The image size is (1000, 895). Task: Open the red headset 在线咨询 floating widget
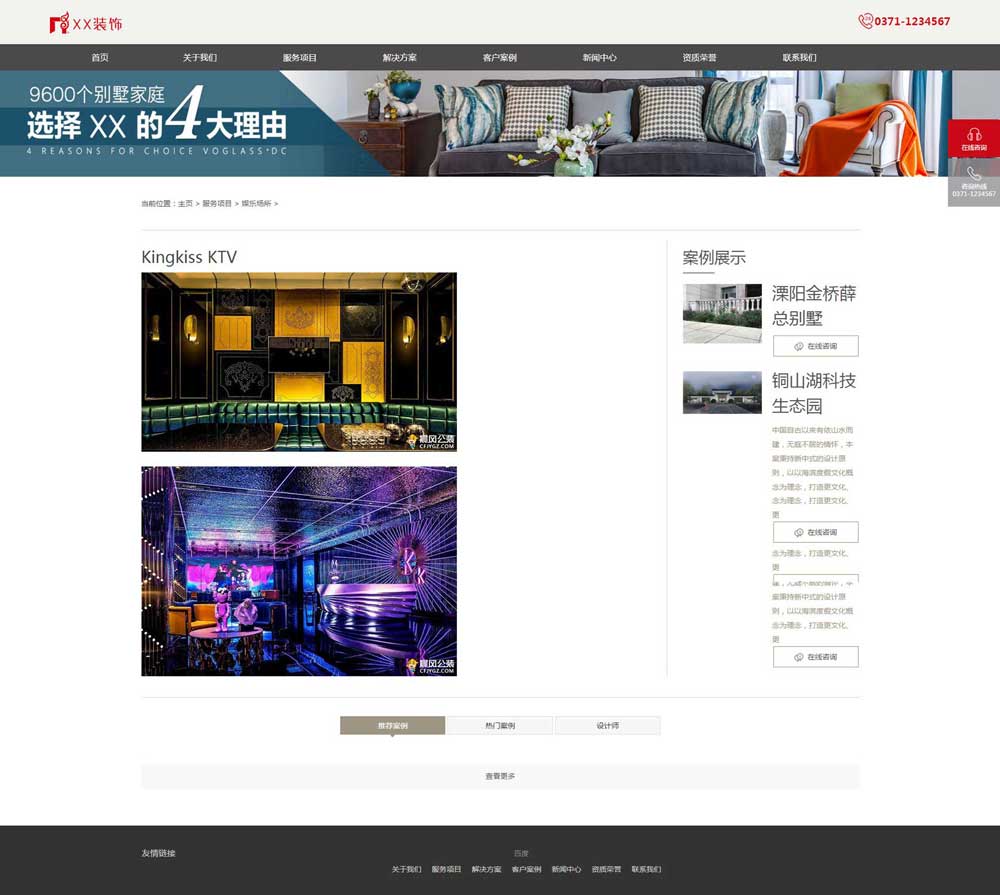(x=973, y=138)
